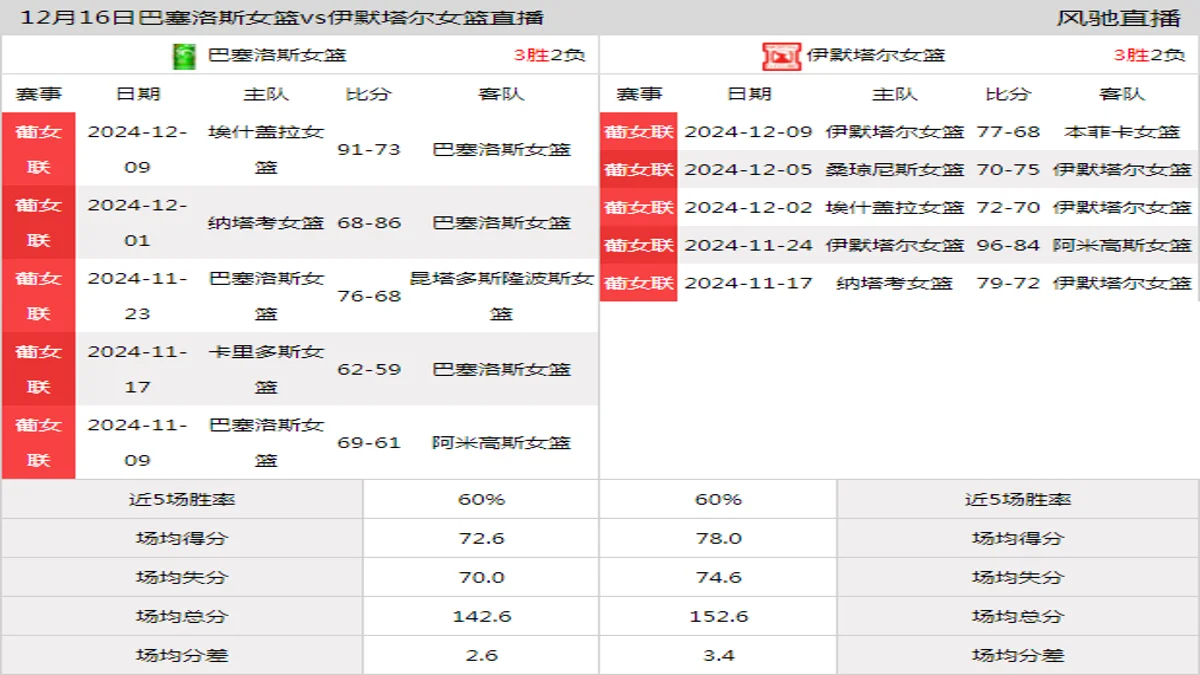Click the 葡女联 badge of the 2024-11-24 match
The width and height of the screenshot is (1200, 675).
coord(638,245)
